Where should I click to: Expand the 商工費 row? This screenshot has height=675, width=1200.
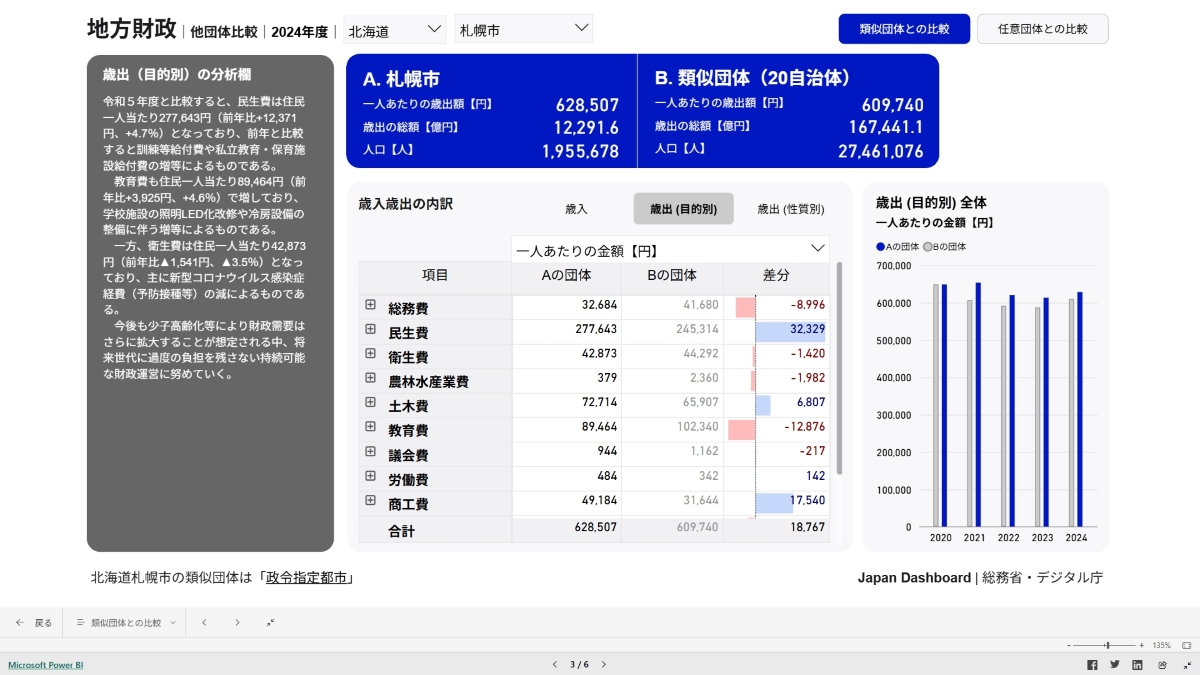[x=370, y=501]
